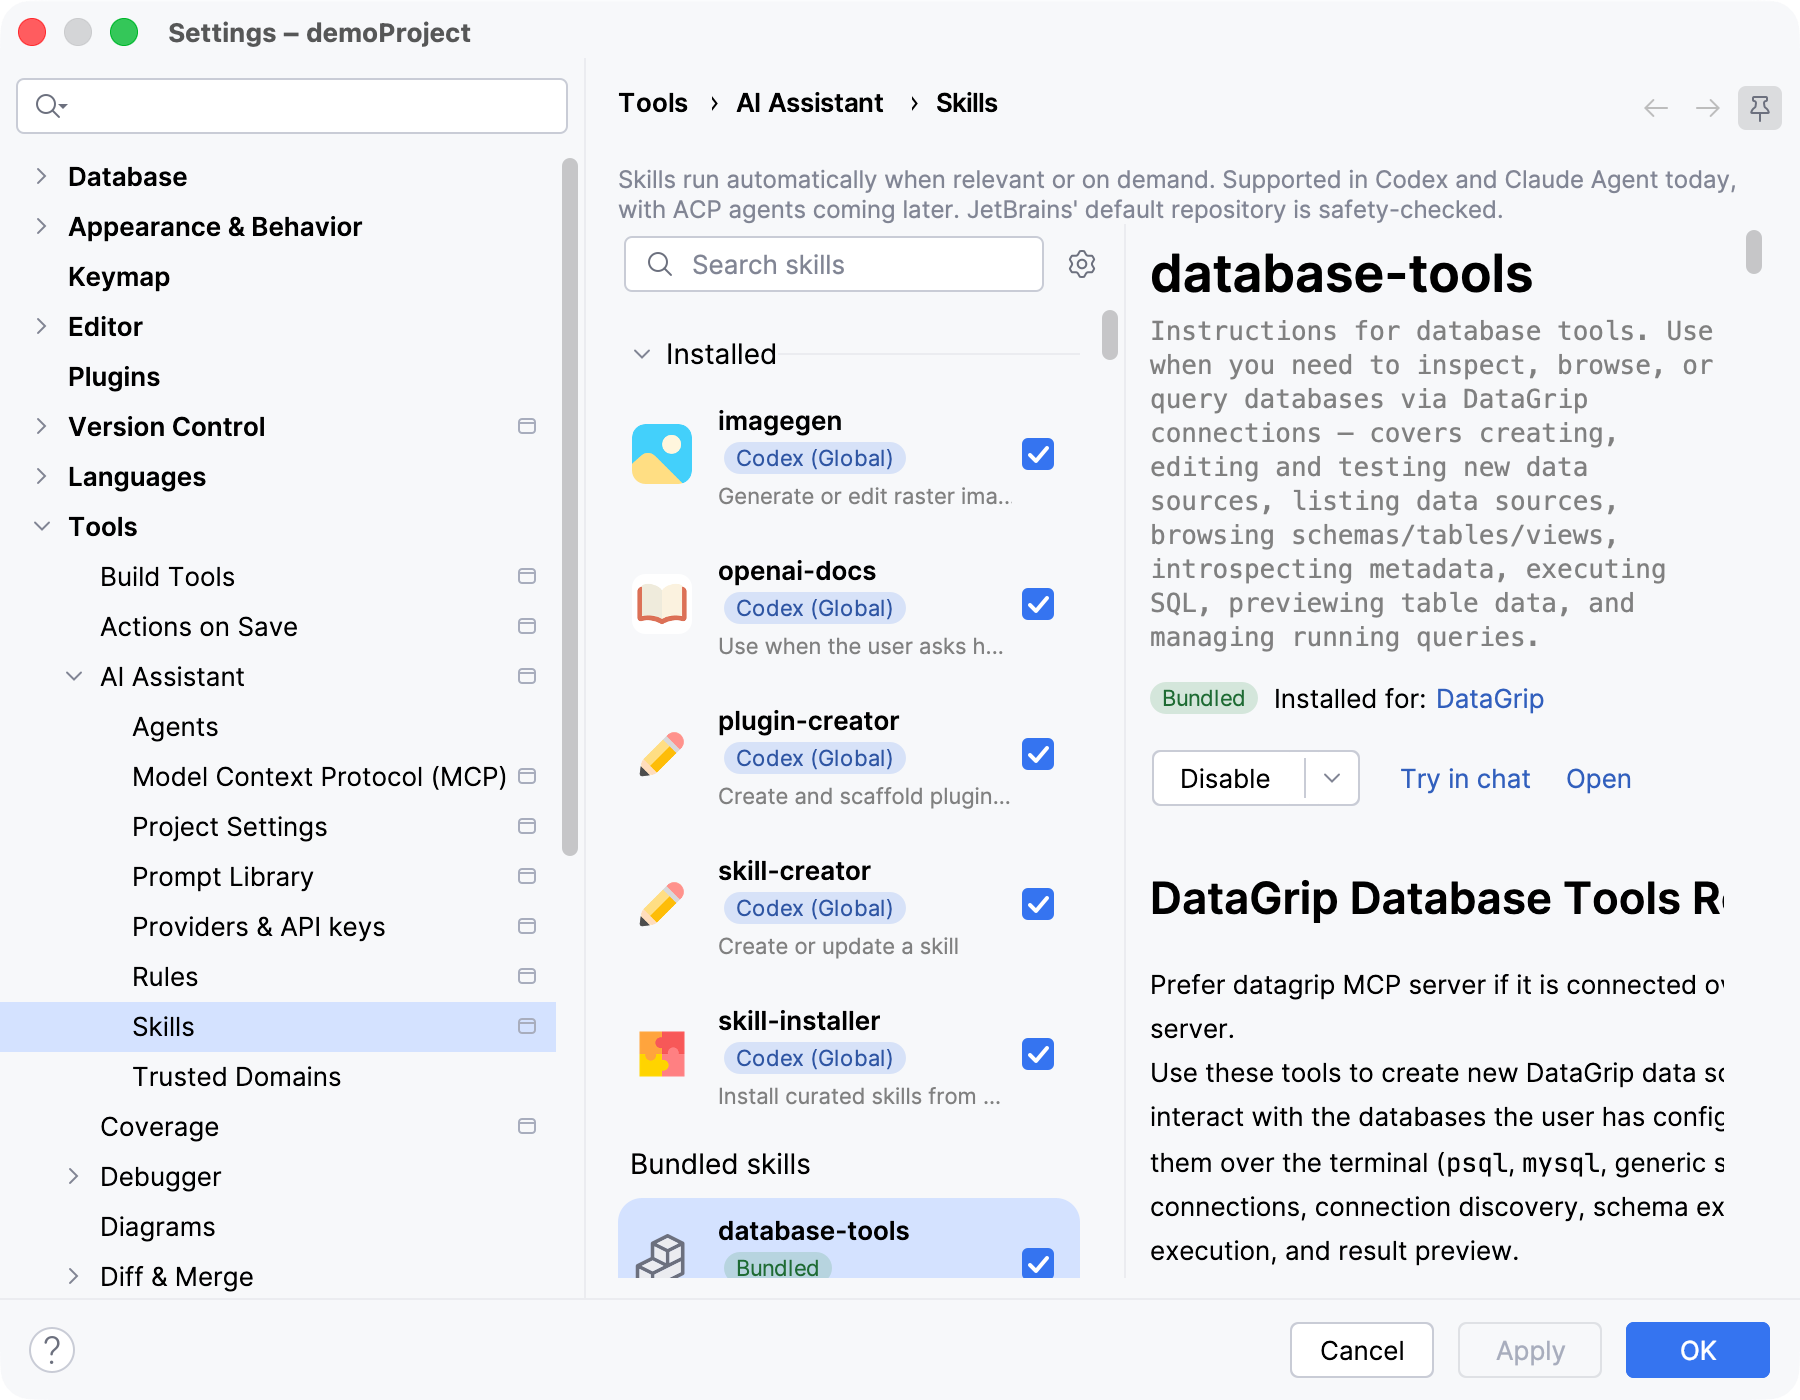The width and height of the screenshot is (1800, 1400).
Task: Click project-level icon beside AI Assistant
Action: coord(527,676)
